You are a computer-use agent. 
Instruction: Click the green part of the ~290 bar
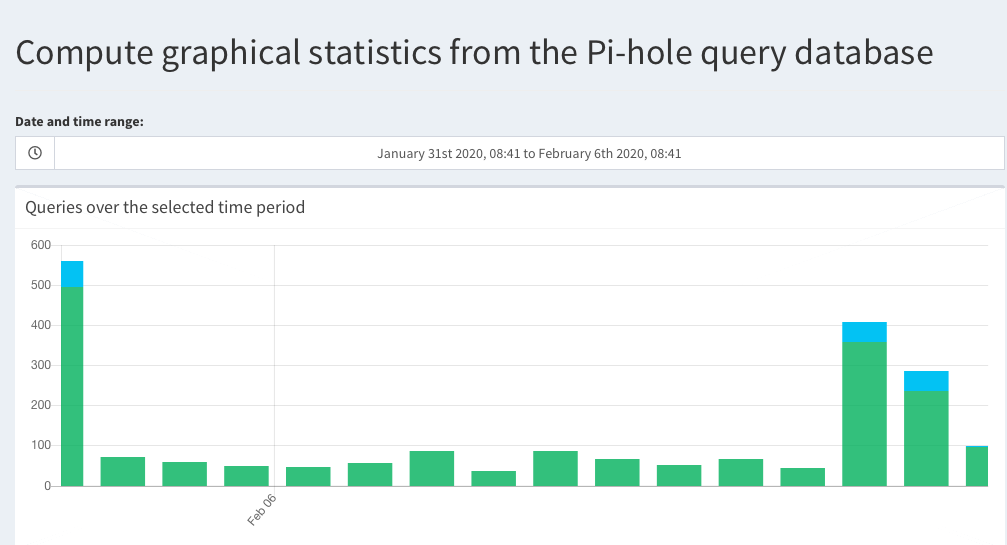(x=926, y=438)
